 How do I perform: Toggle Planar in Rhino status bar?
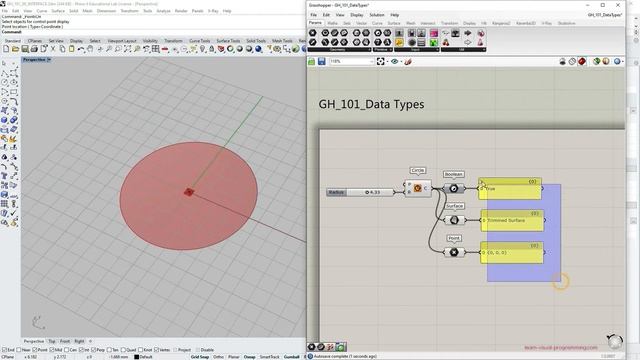233,357
